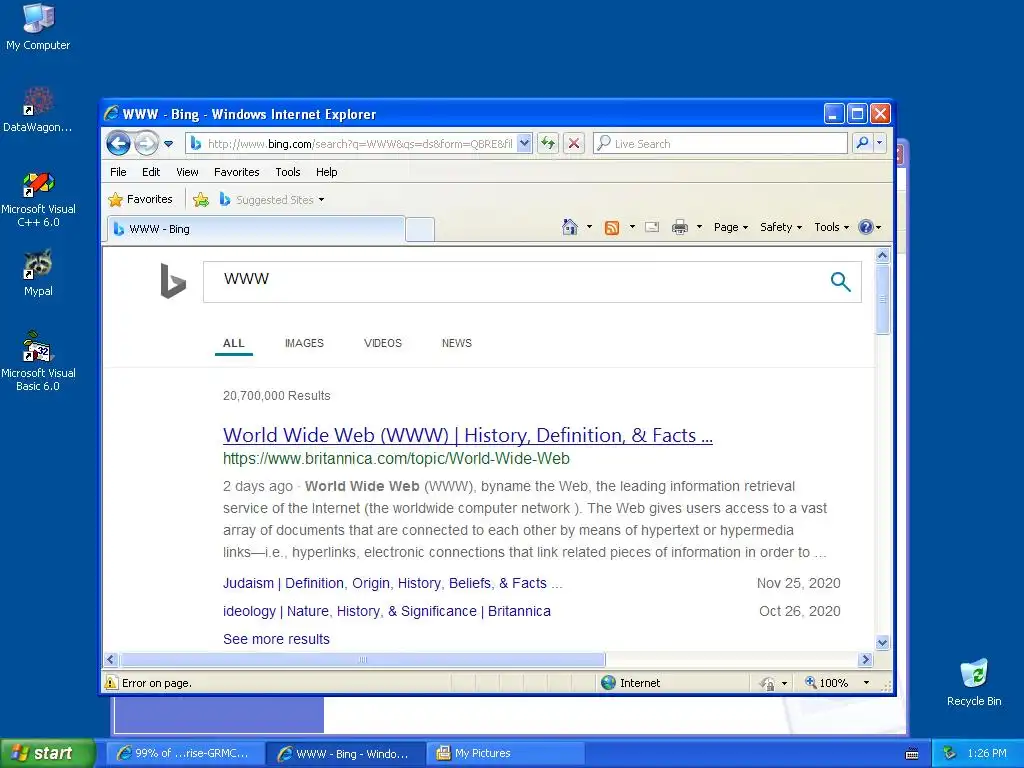Open the Safety command menu
1024x768 pixels.
(x=780, y=227)
